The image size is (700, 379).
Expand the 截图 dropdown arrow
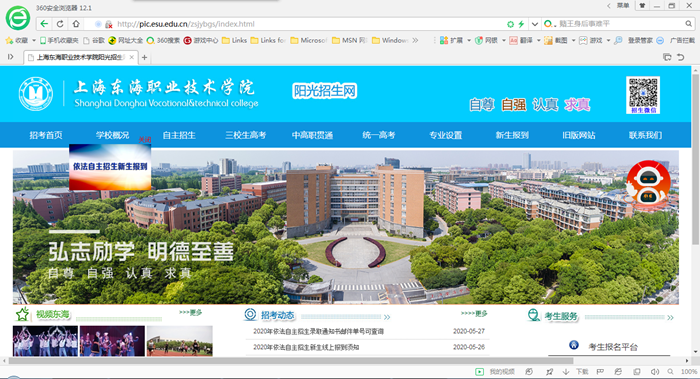(x=573, y=40)
